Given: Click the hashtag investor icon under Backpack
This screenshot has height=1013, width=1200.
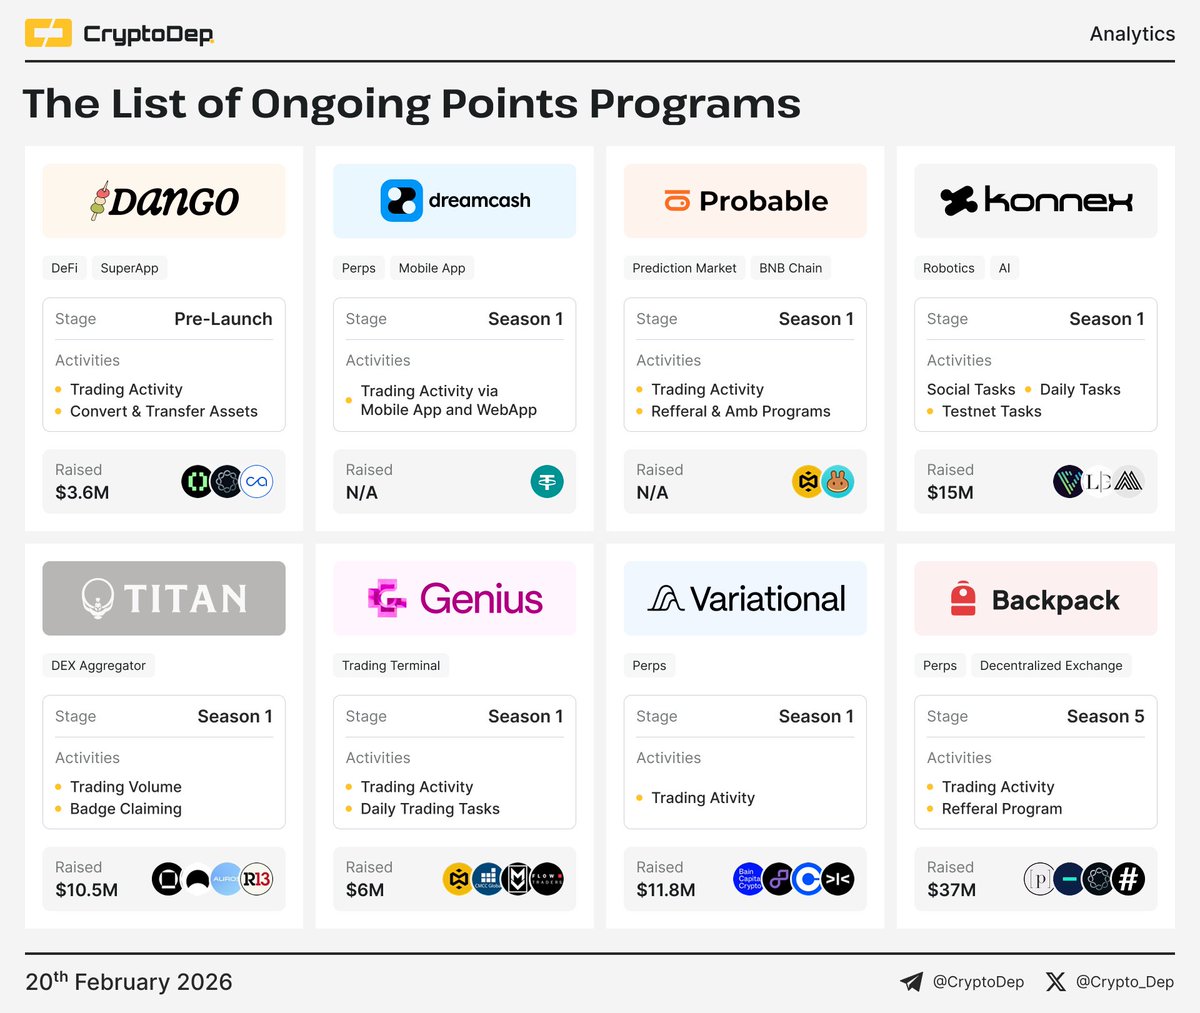Looking at the screenshot, I should 1129,879.
